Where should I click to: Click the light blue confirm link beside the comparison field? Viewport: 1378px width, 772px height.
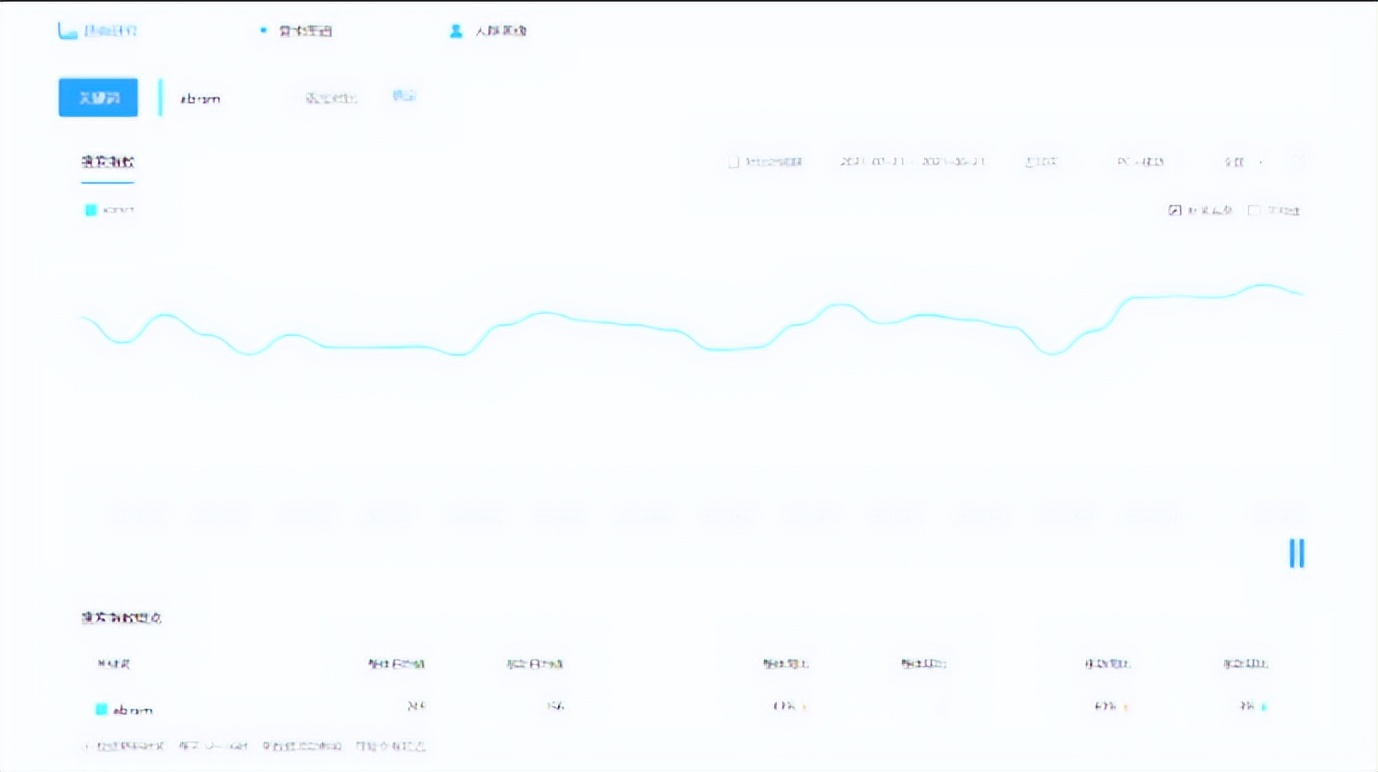pos(404,96)
